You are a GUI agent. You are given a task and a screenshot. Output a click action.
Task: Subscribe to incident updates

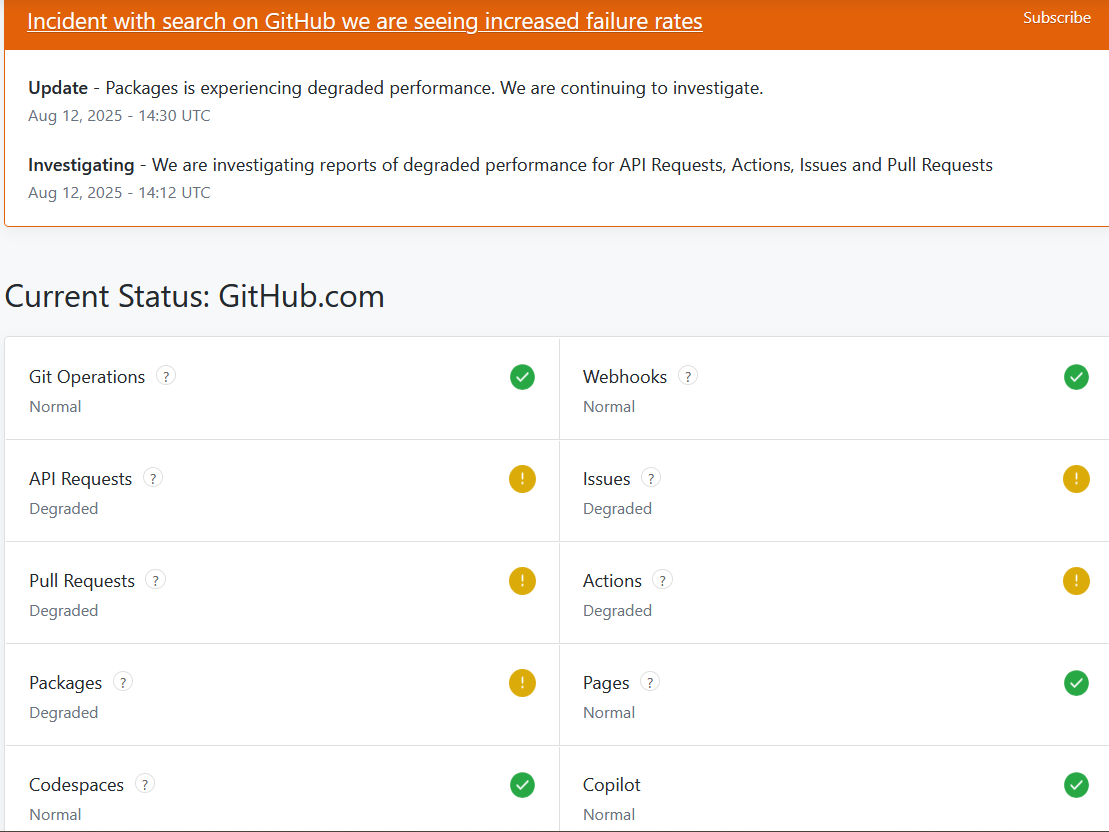pos(1056,18)
